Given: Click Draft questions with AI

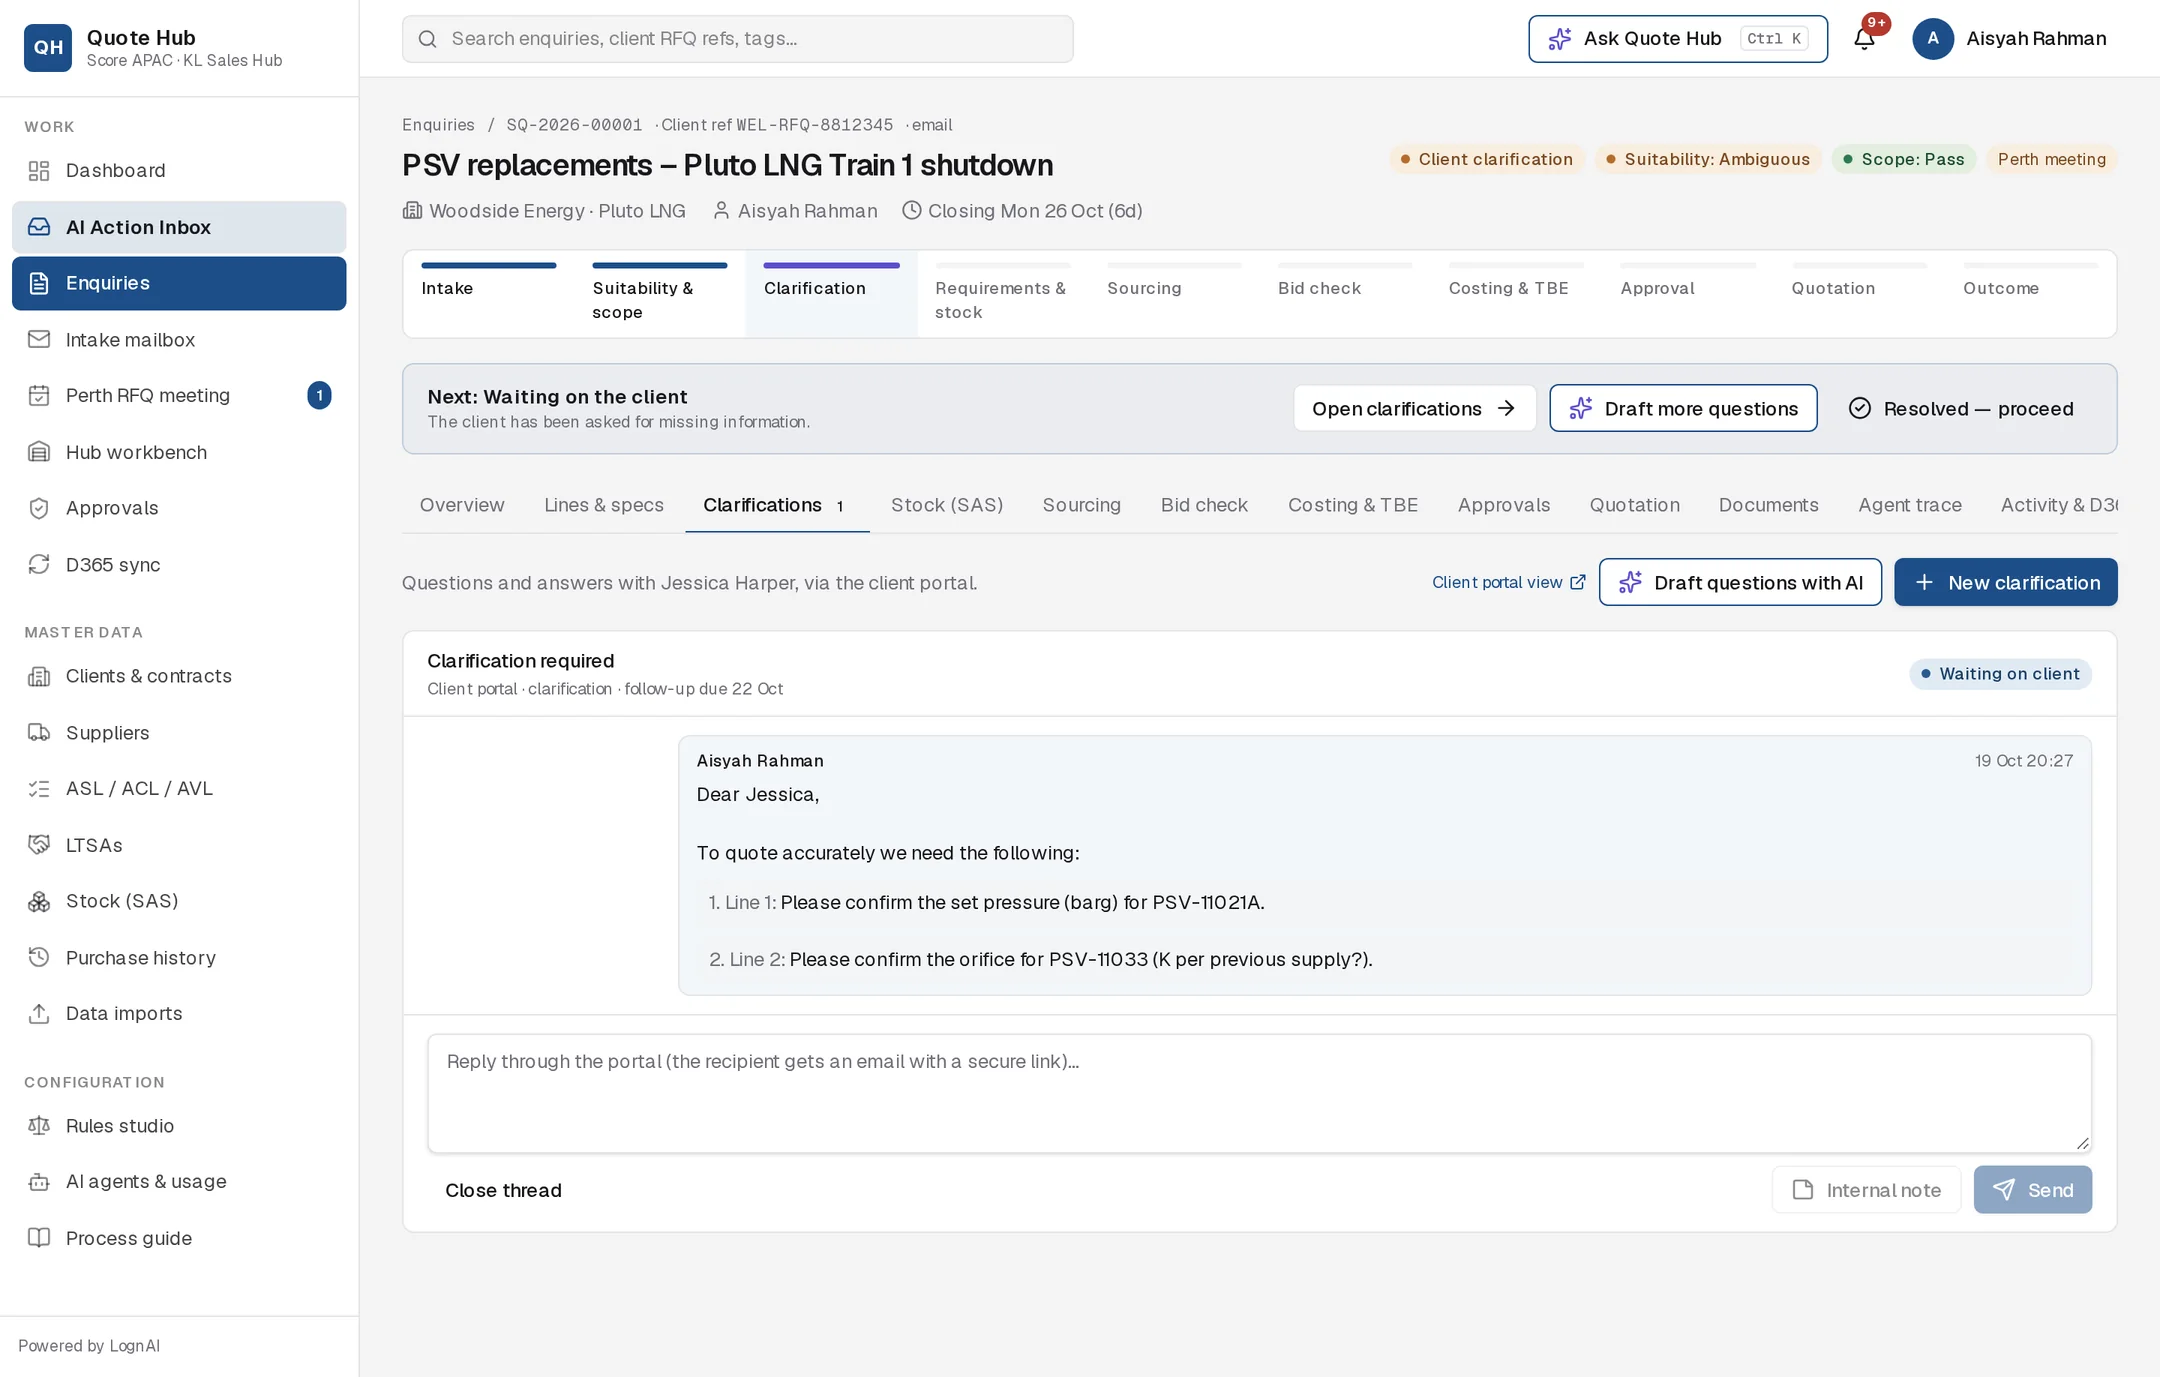Looking at the screenshot, I should tap(1740, 583).
